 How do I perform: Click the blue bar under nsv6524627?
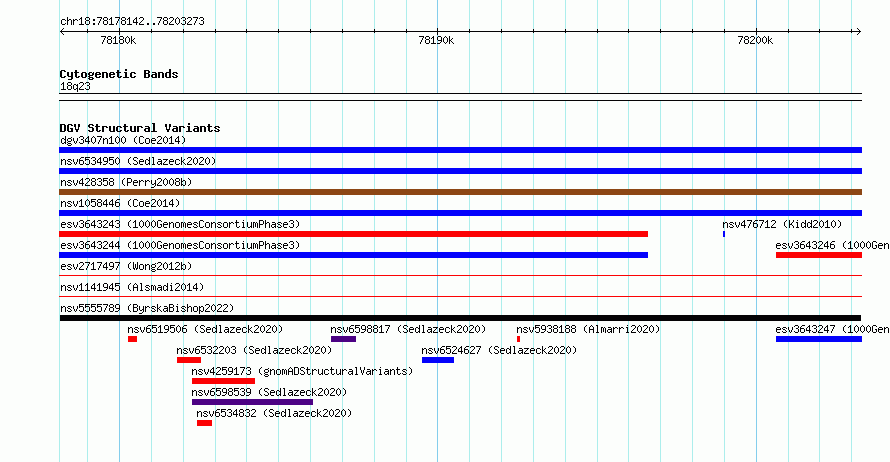[438, 360]
